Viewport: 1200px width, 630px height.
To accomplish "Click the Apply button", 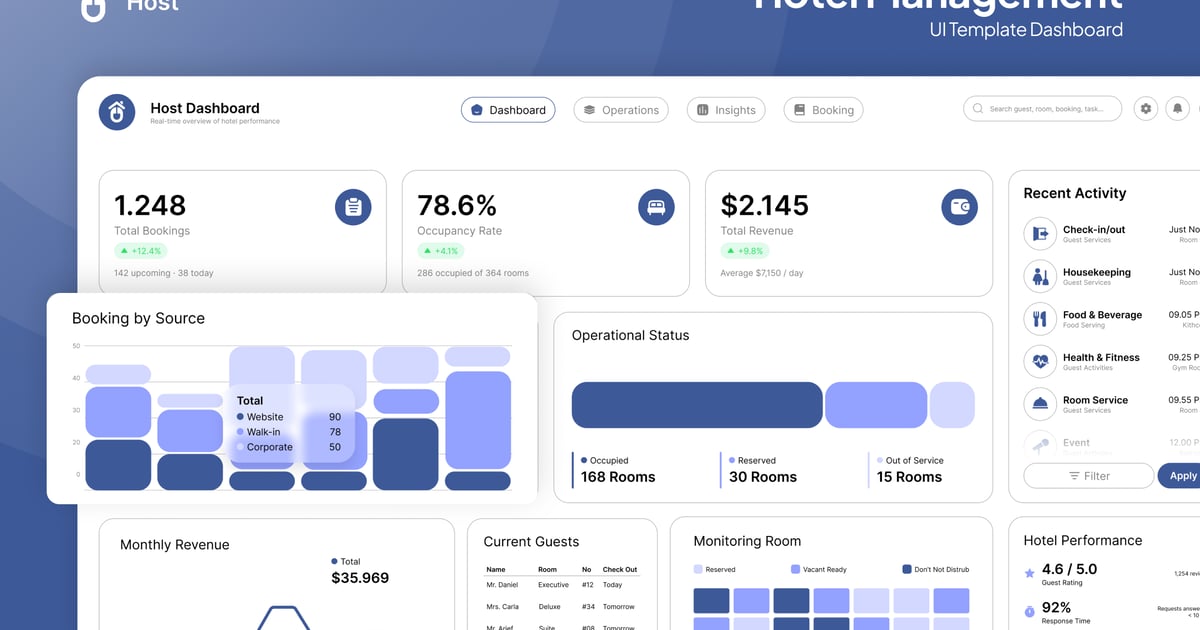I will [1181, 476].
